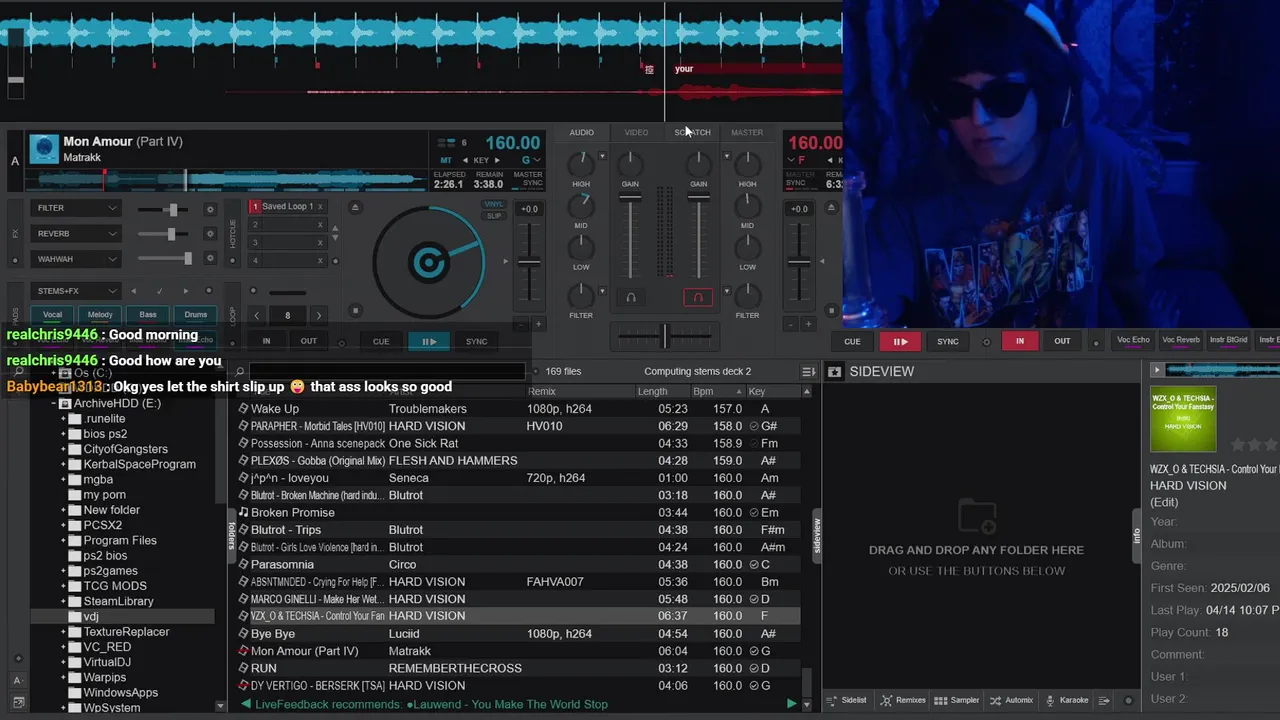Toggle the Drums stem pad
This screenshot has width=1280, height=720.
click(x=196, y=315)
